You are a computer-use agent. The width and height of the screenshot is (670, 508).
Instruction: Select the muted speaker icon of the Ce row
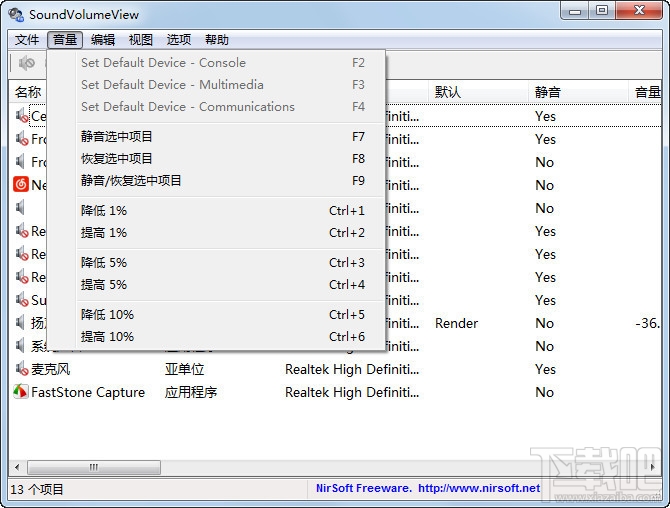(22, 116)
